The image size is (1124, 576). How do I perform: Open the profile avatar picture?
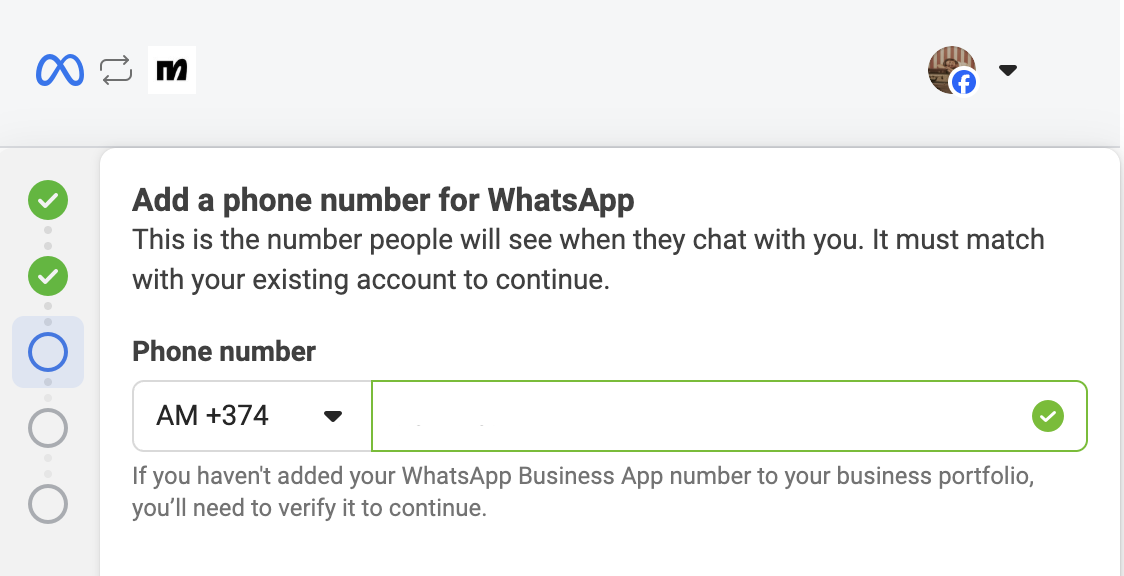click(x=948, y=67)
